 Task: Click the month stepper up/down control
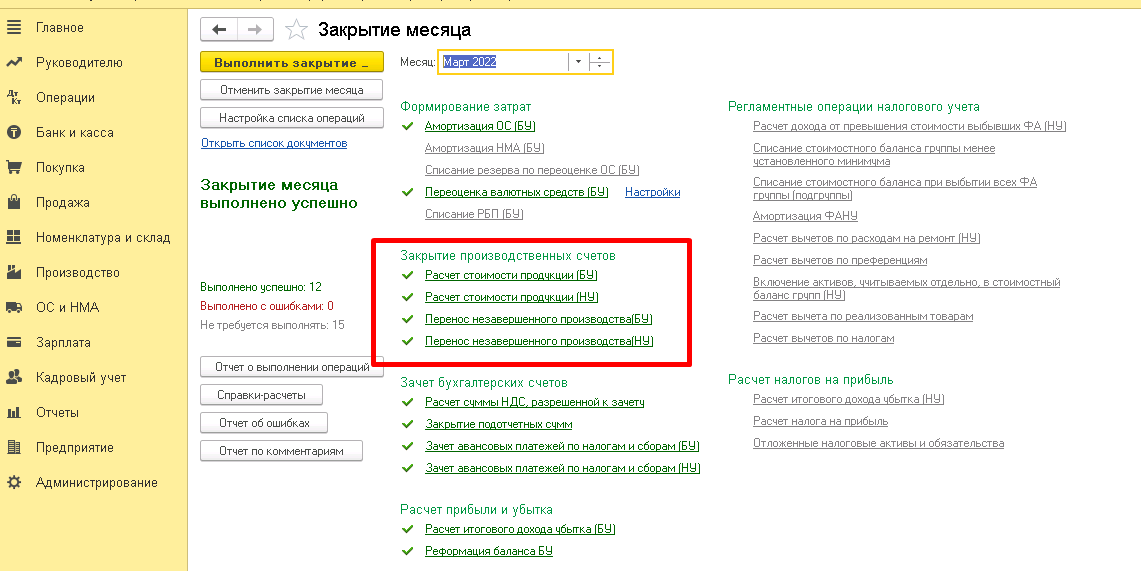pyautogui.click(x=600, y=62)
